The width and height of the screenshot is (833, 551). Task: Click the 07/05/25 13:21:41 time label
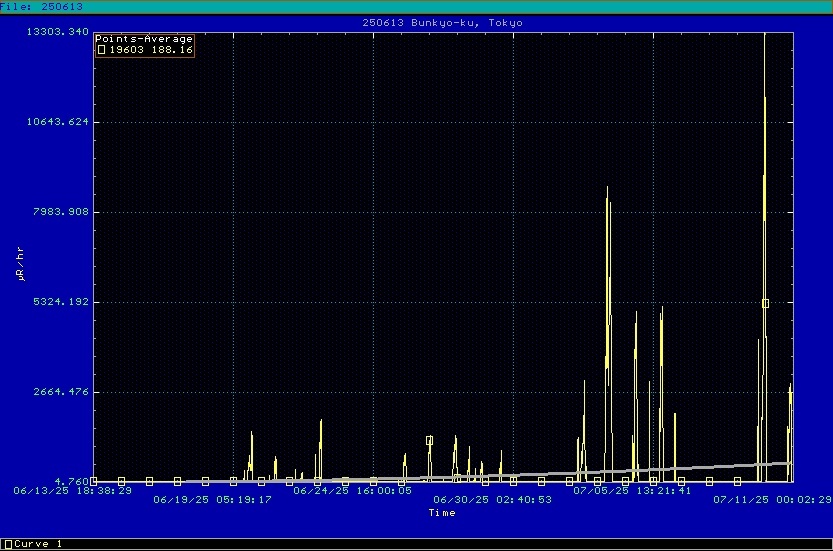pos(632,491)
